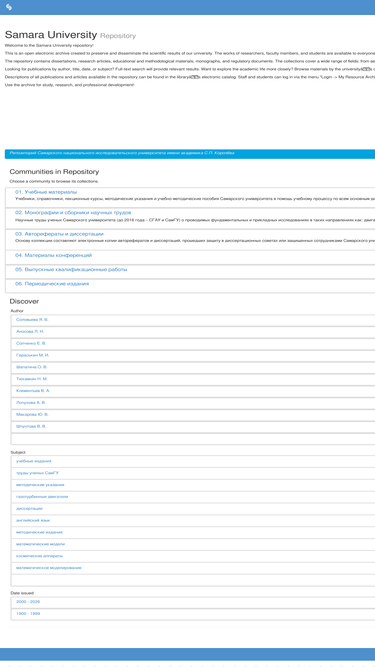Select author Клементьев В. А.

coord(33,391)
